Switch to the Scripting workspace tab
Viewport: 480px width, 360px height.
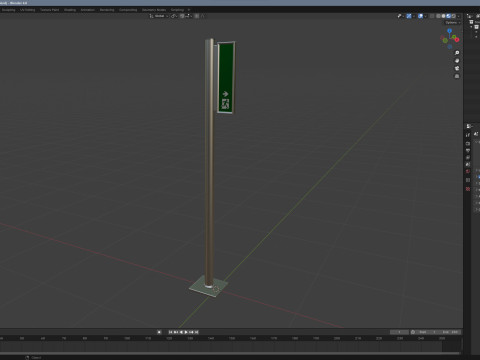[177, 10]
